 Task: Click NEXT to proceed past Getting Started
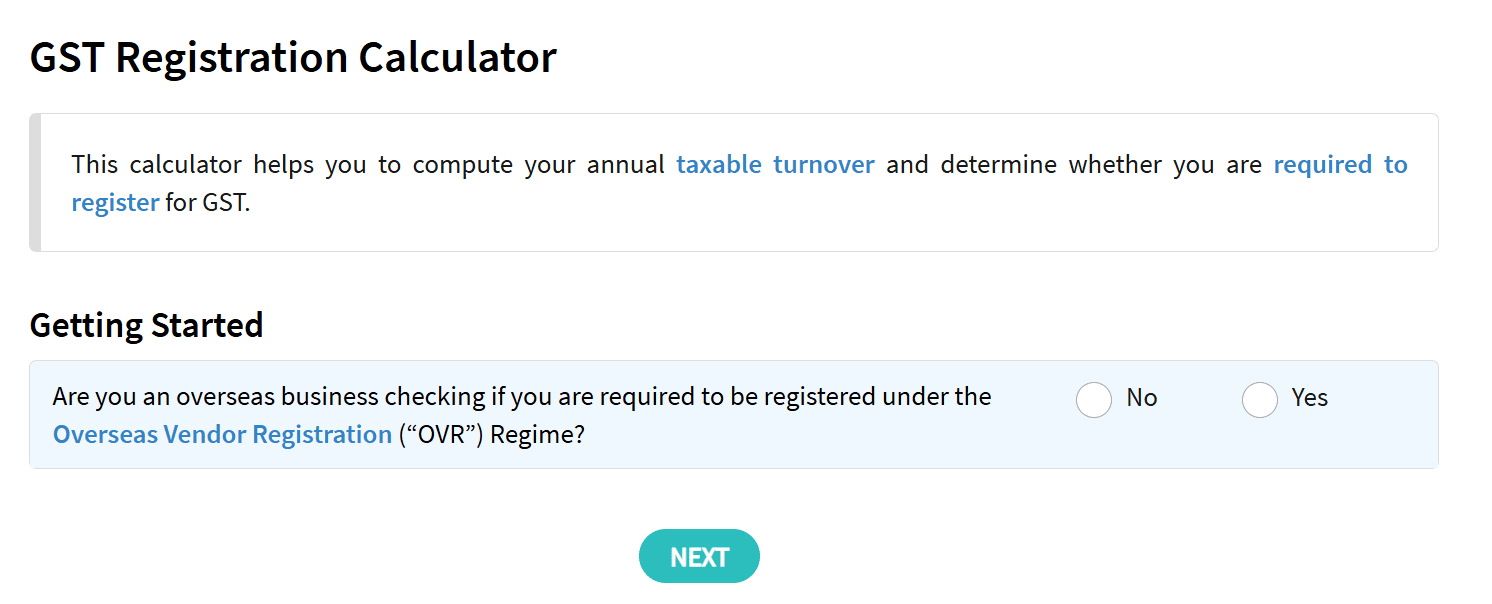coord(699,556)
